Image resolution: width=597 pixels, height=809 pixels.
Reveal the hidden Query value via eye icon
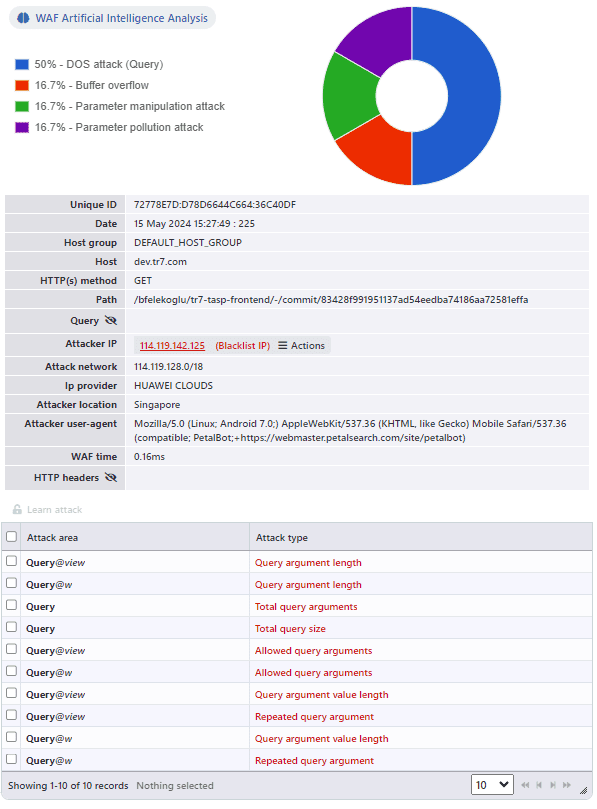click(110, 320)
